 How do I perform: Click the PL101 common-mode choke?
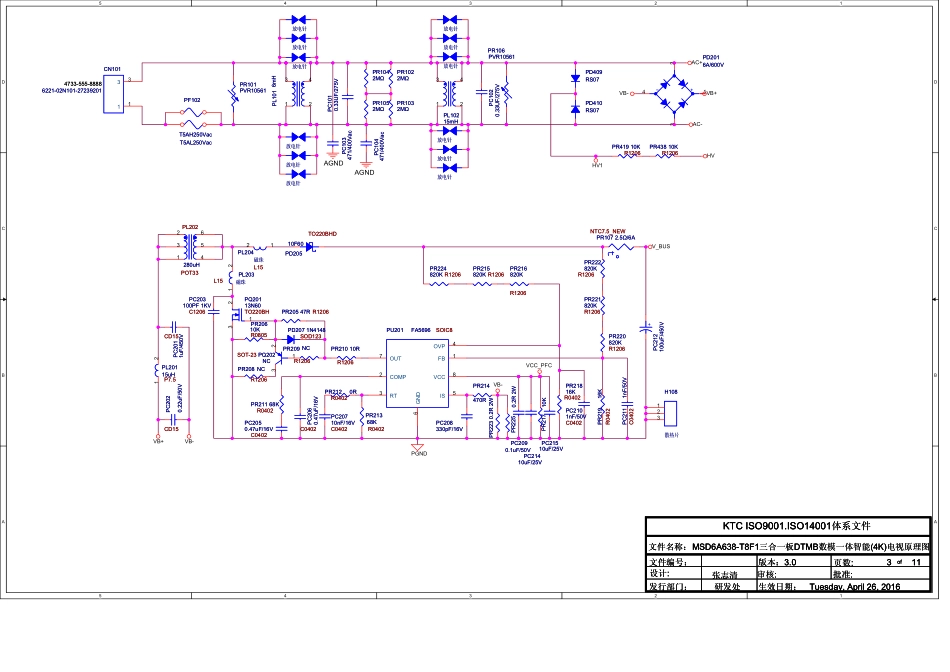(294, 93)
